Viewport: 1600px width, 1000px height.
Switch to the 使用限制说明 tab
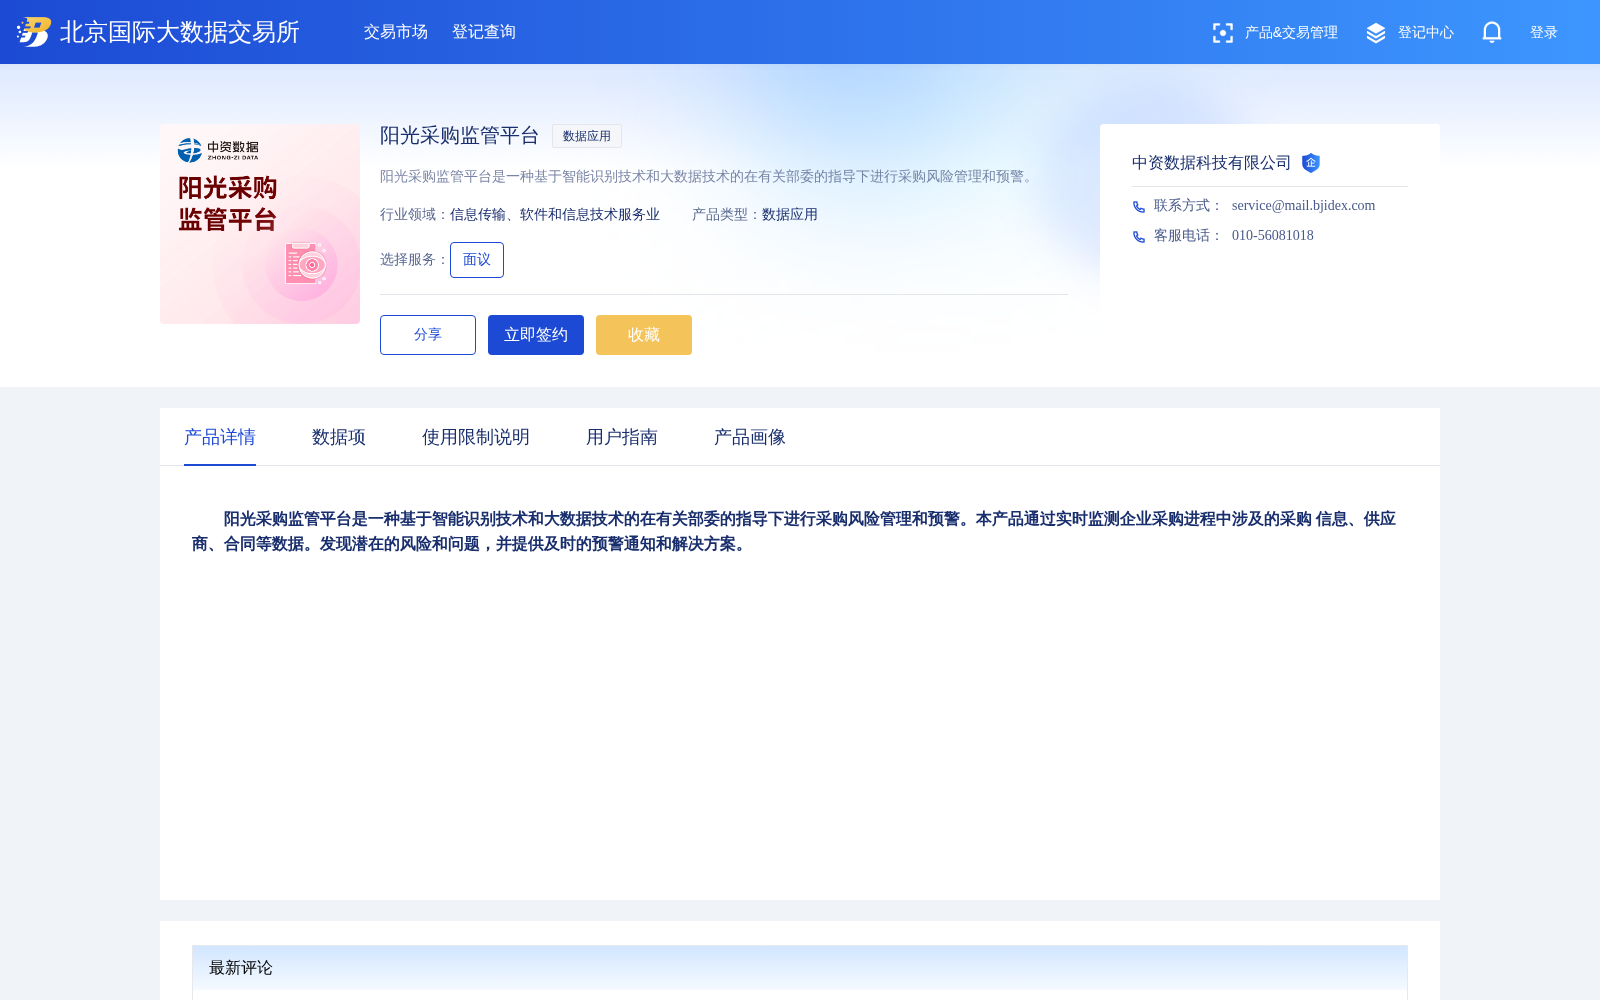[x=476, y=437]
